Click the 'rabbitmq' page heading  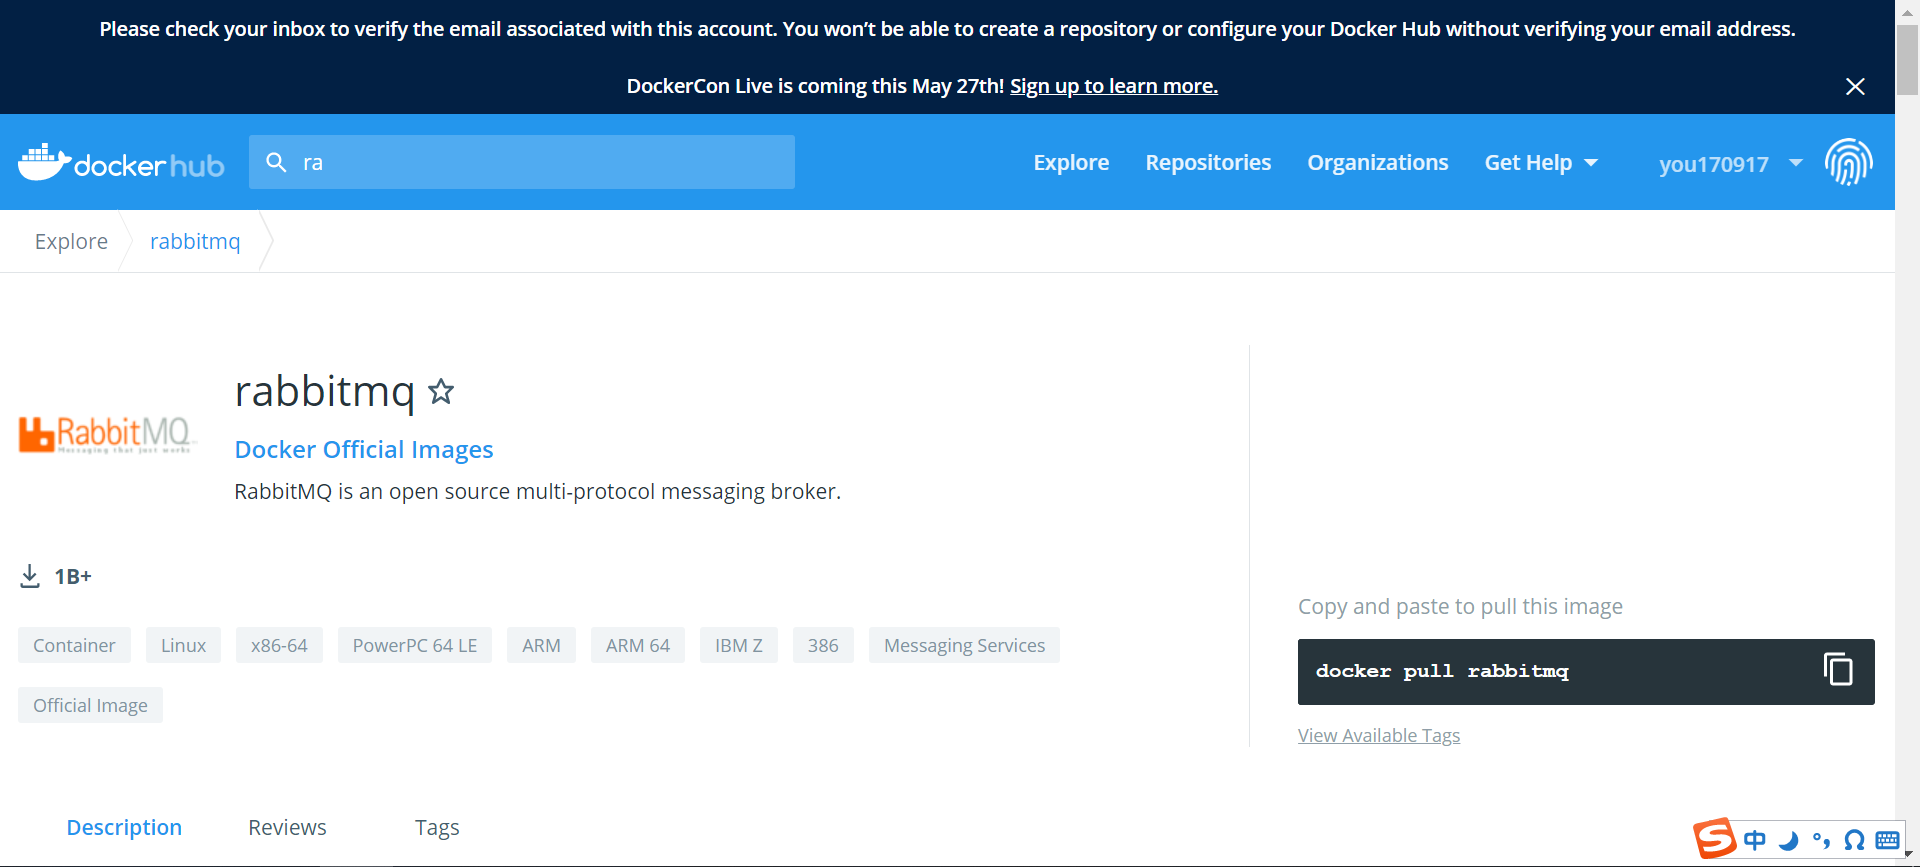(x=324, y=391)
